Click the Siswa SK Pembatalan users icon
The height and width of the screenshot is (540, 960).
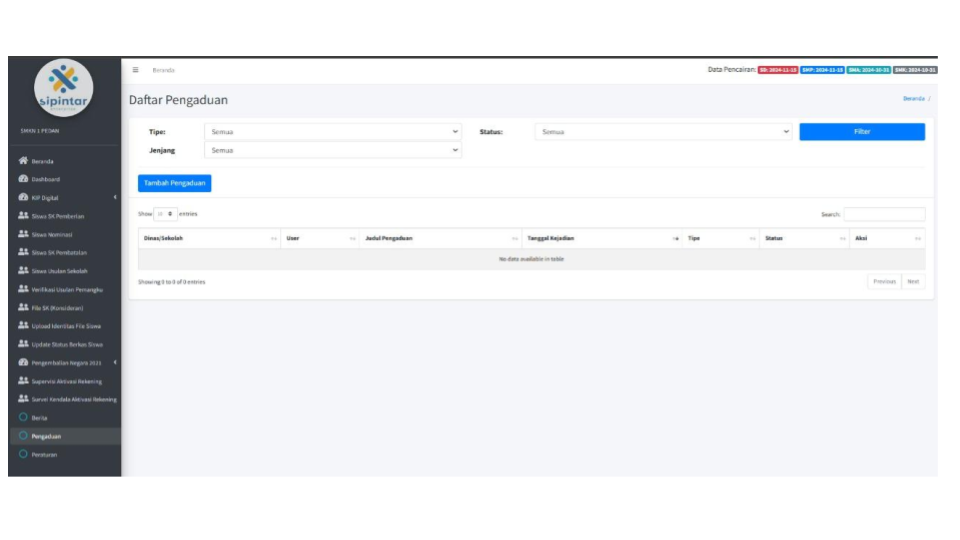tap(23, 252)
